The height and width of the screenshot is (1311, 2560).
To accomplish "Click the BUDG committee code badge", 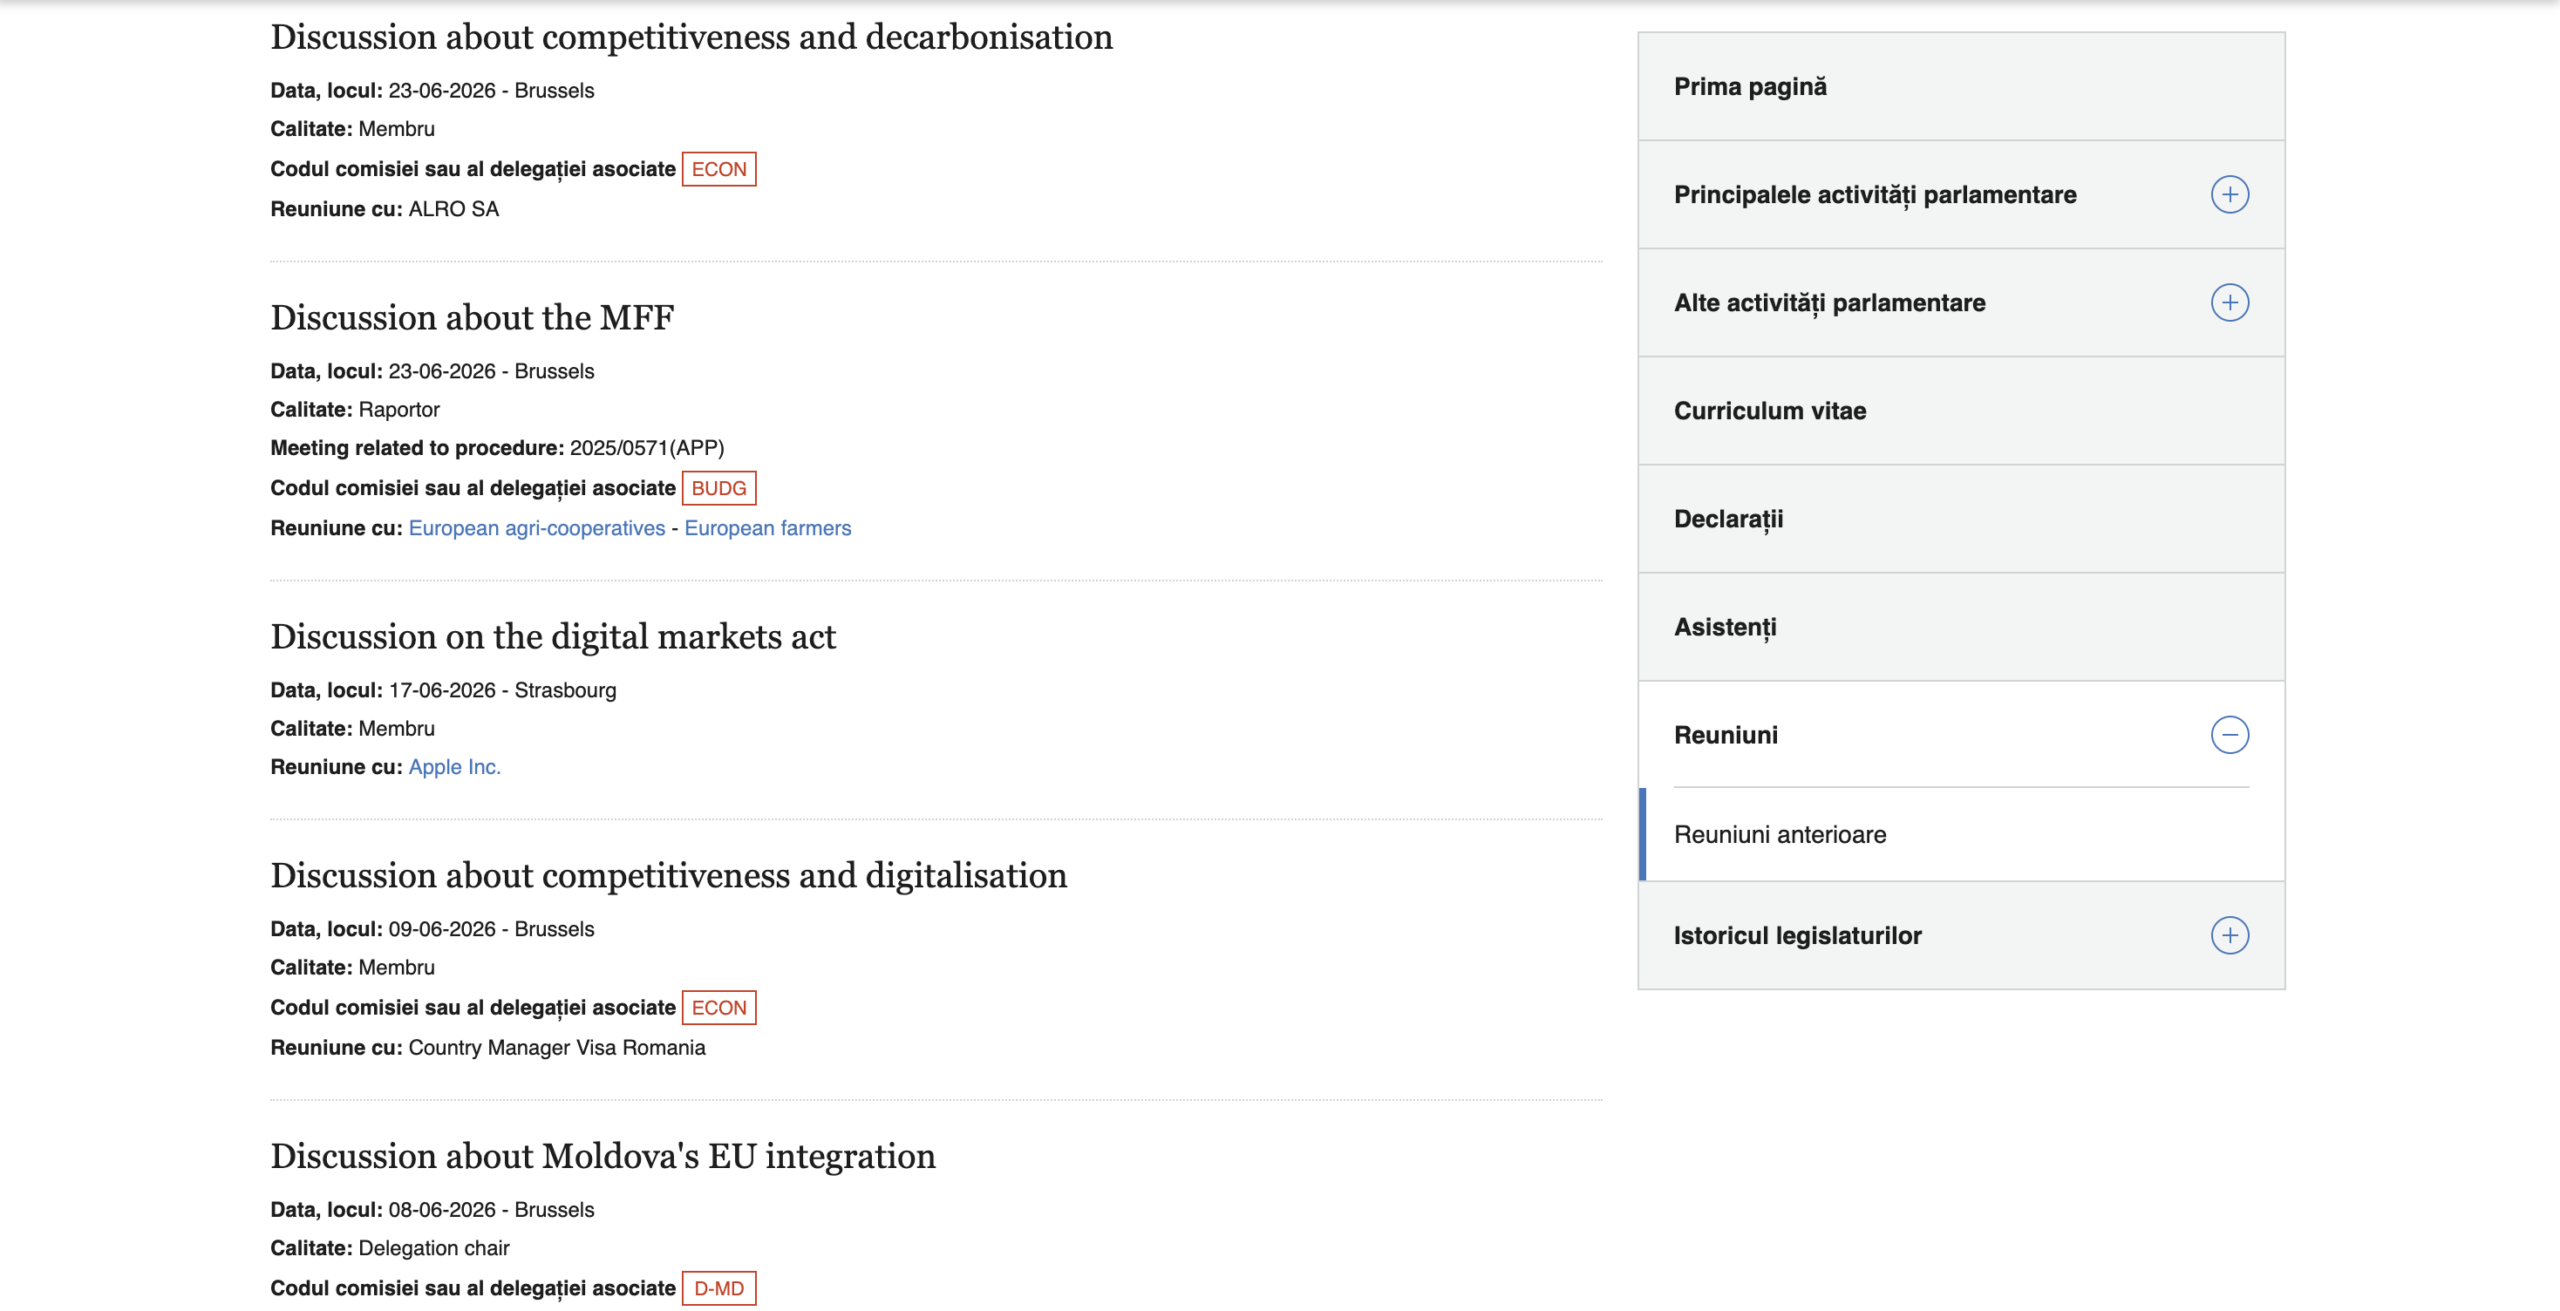I will point(719,488).
